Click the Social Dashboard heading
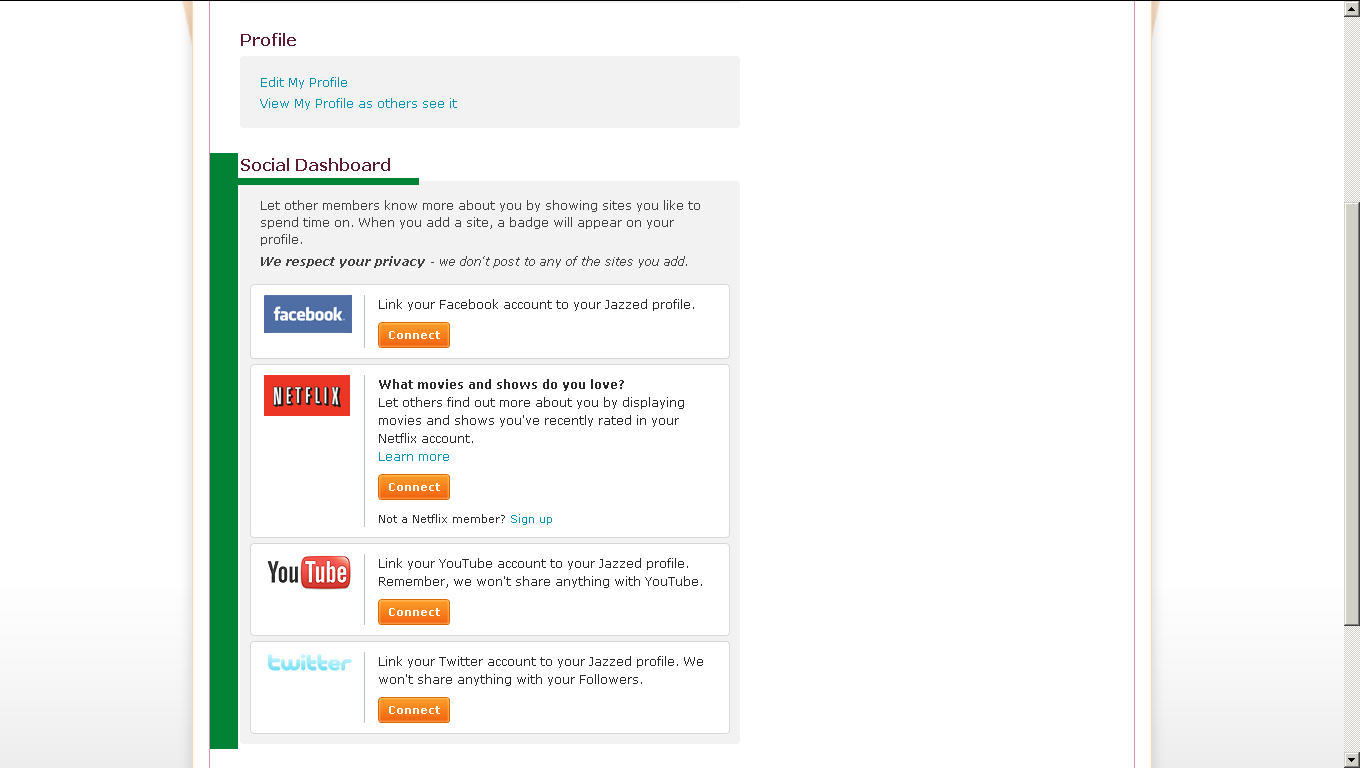The image size is (1360, 768). [315, 165]
